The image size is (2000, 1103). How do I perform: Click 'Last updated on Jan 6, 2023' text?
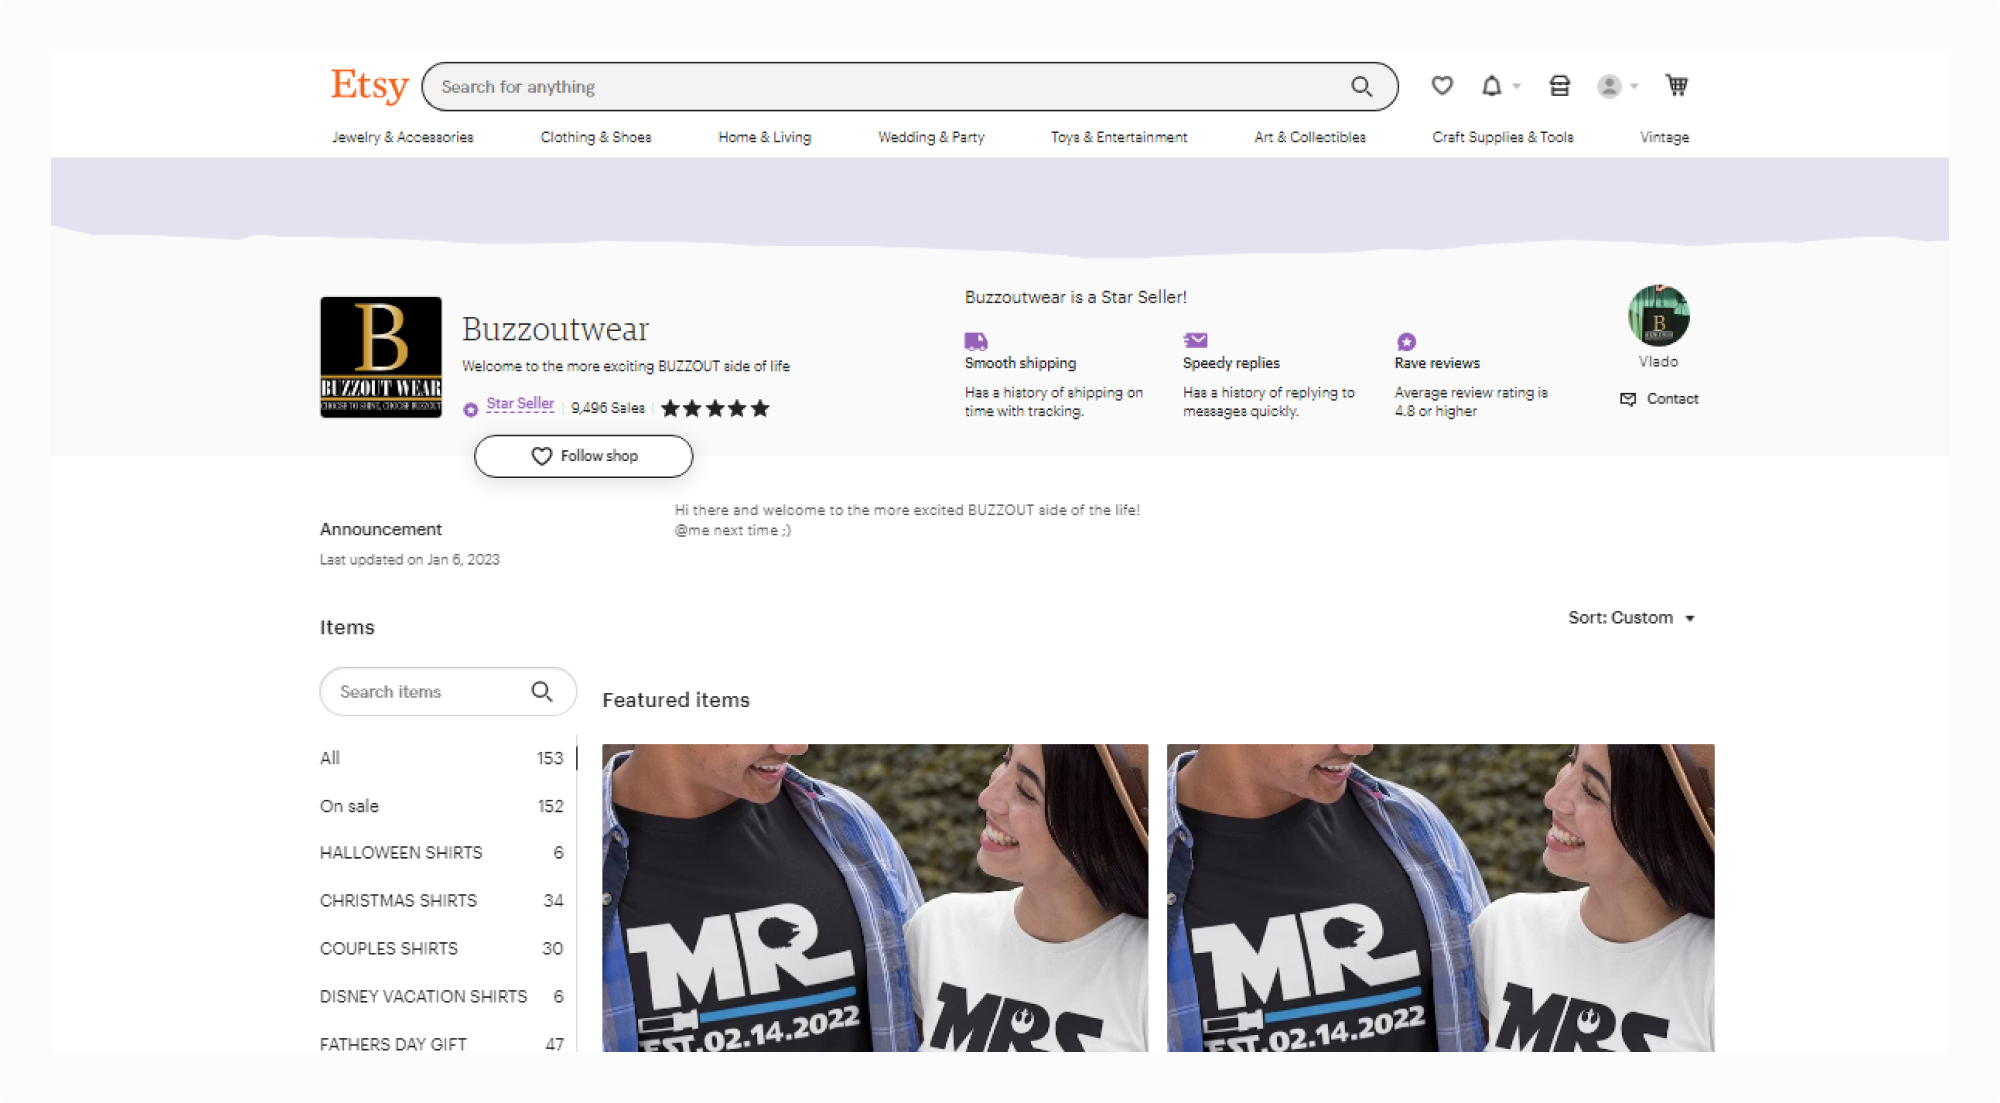click(x=409, y=560)
